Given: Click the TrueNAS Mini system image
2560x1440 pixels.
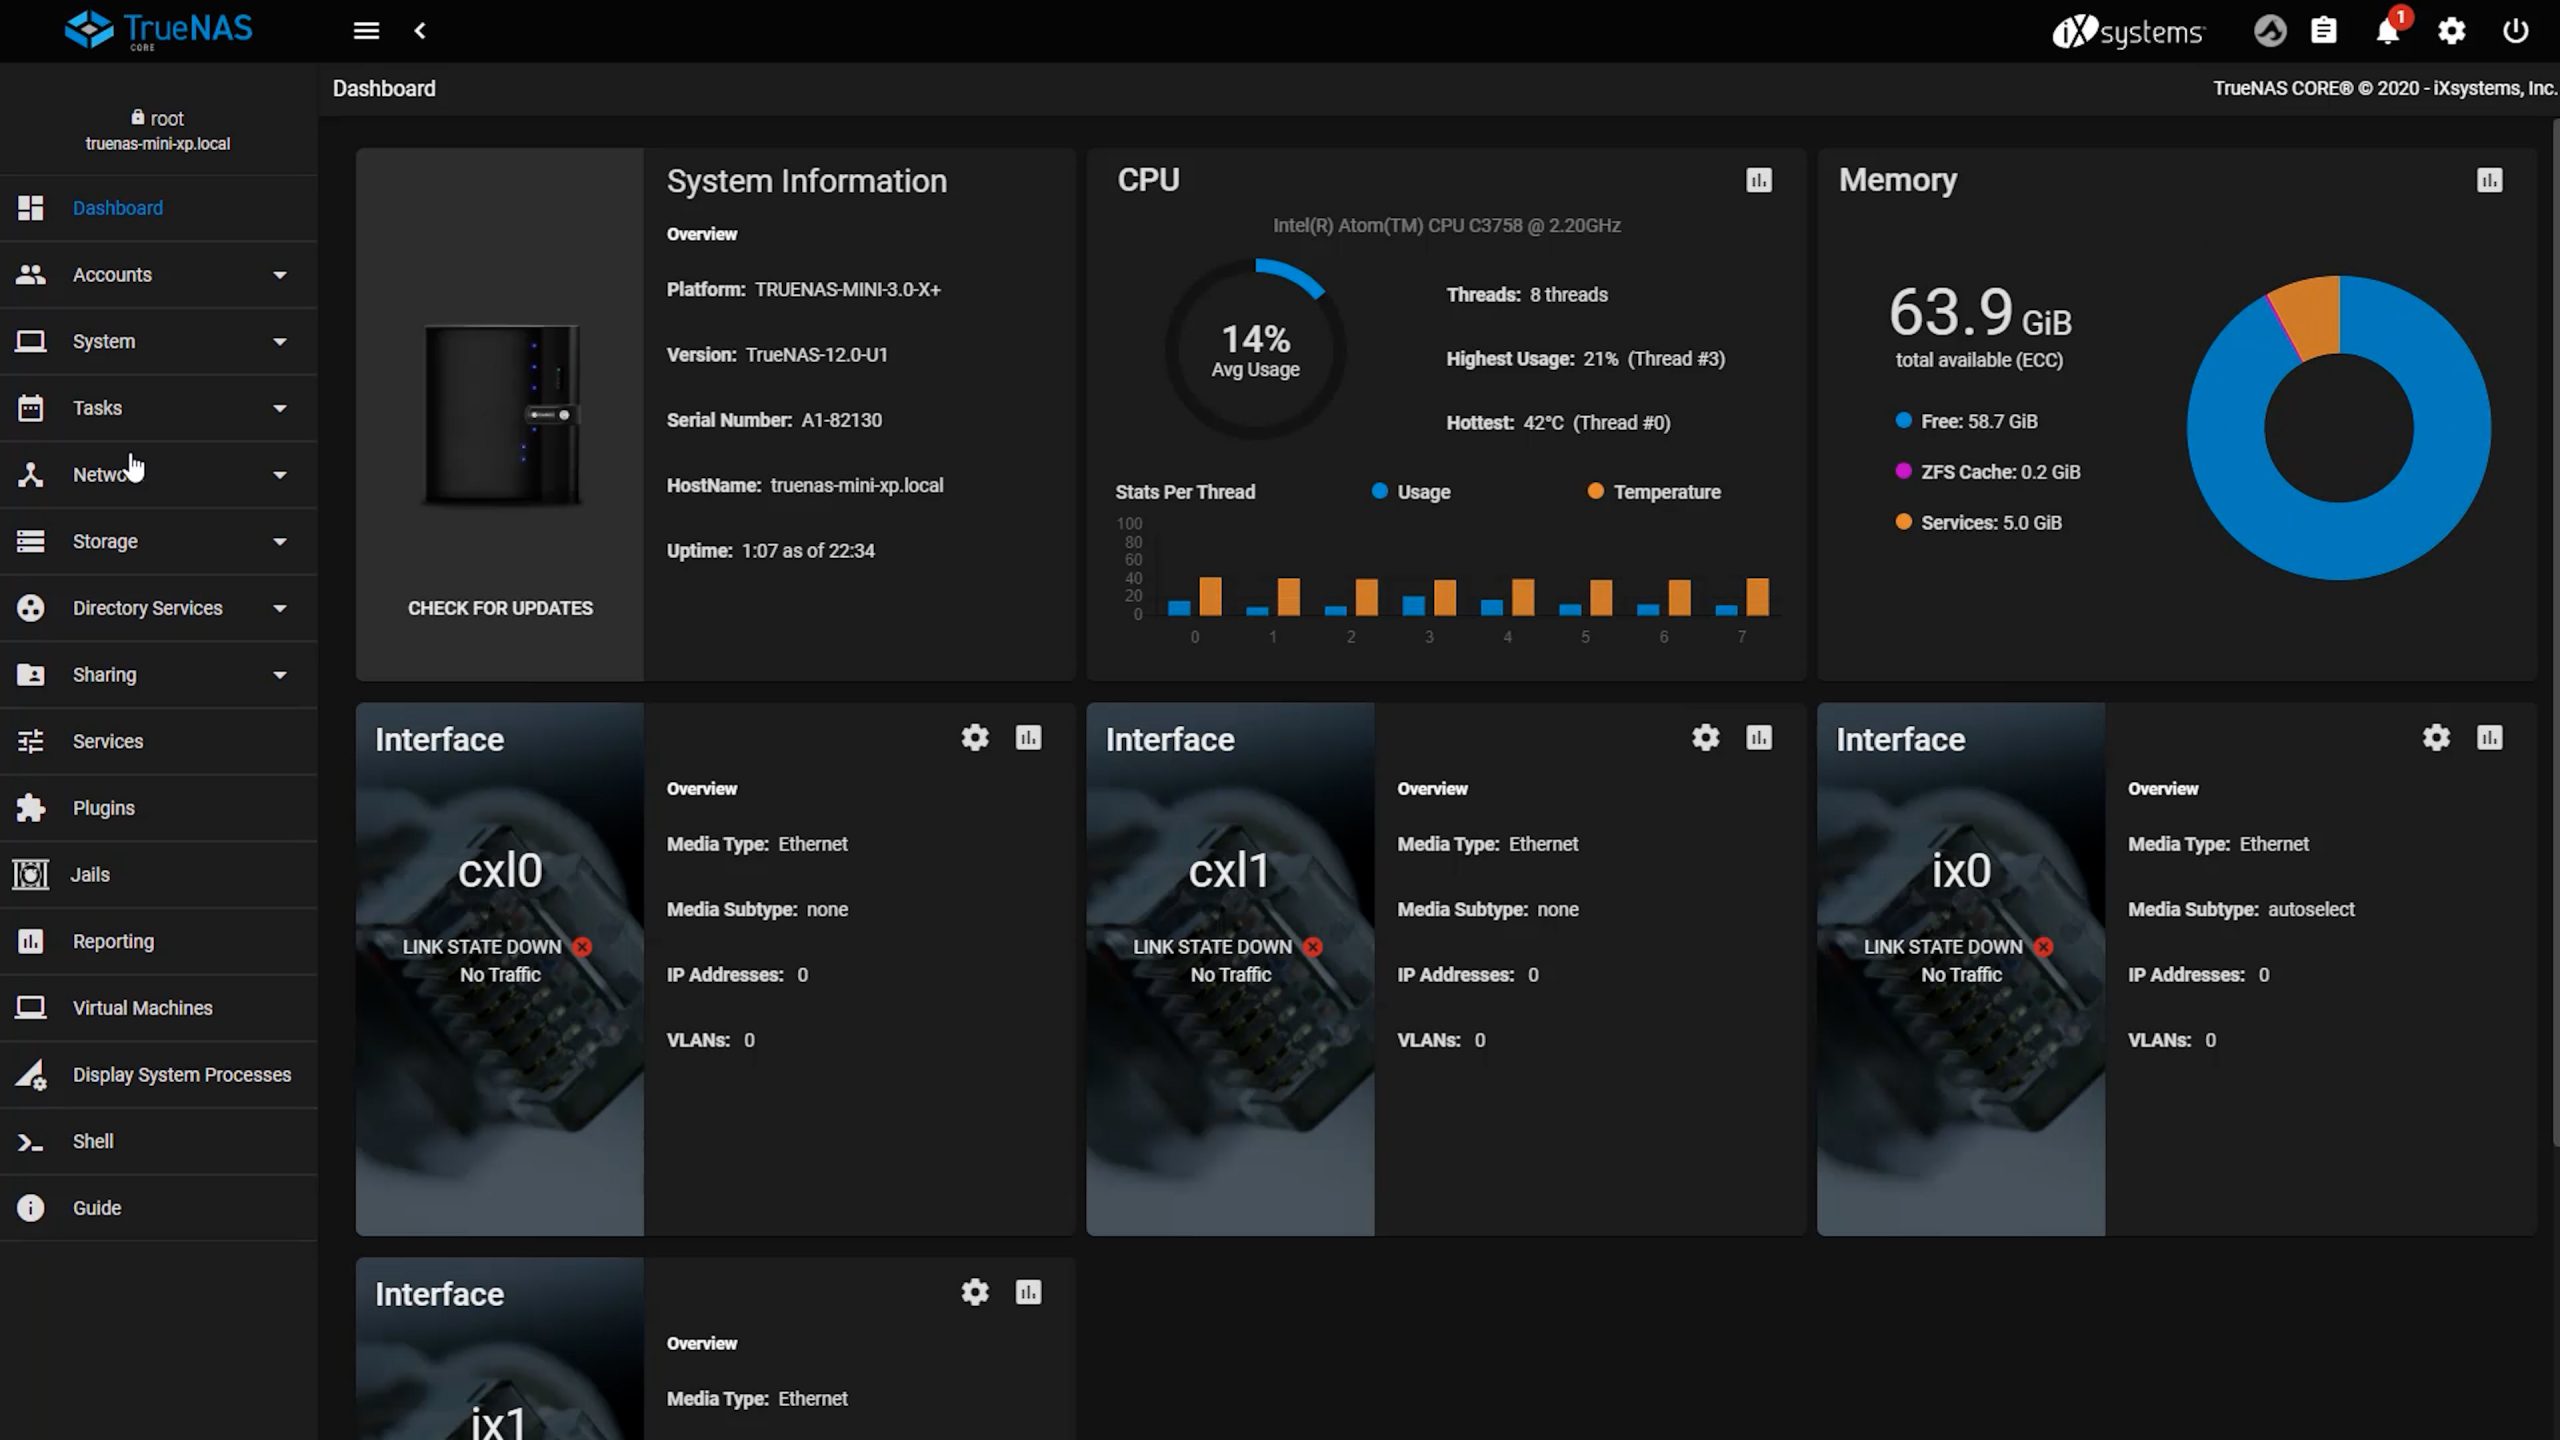Looking at the screenshot, I should coord(500,415).
